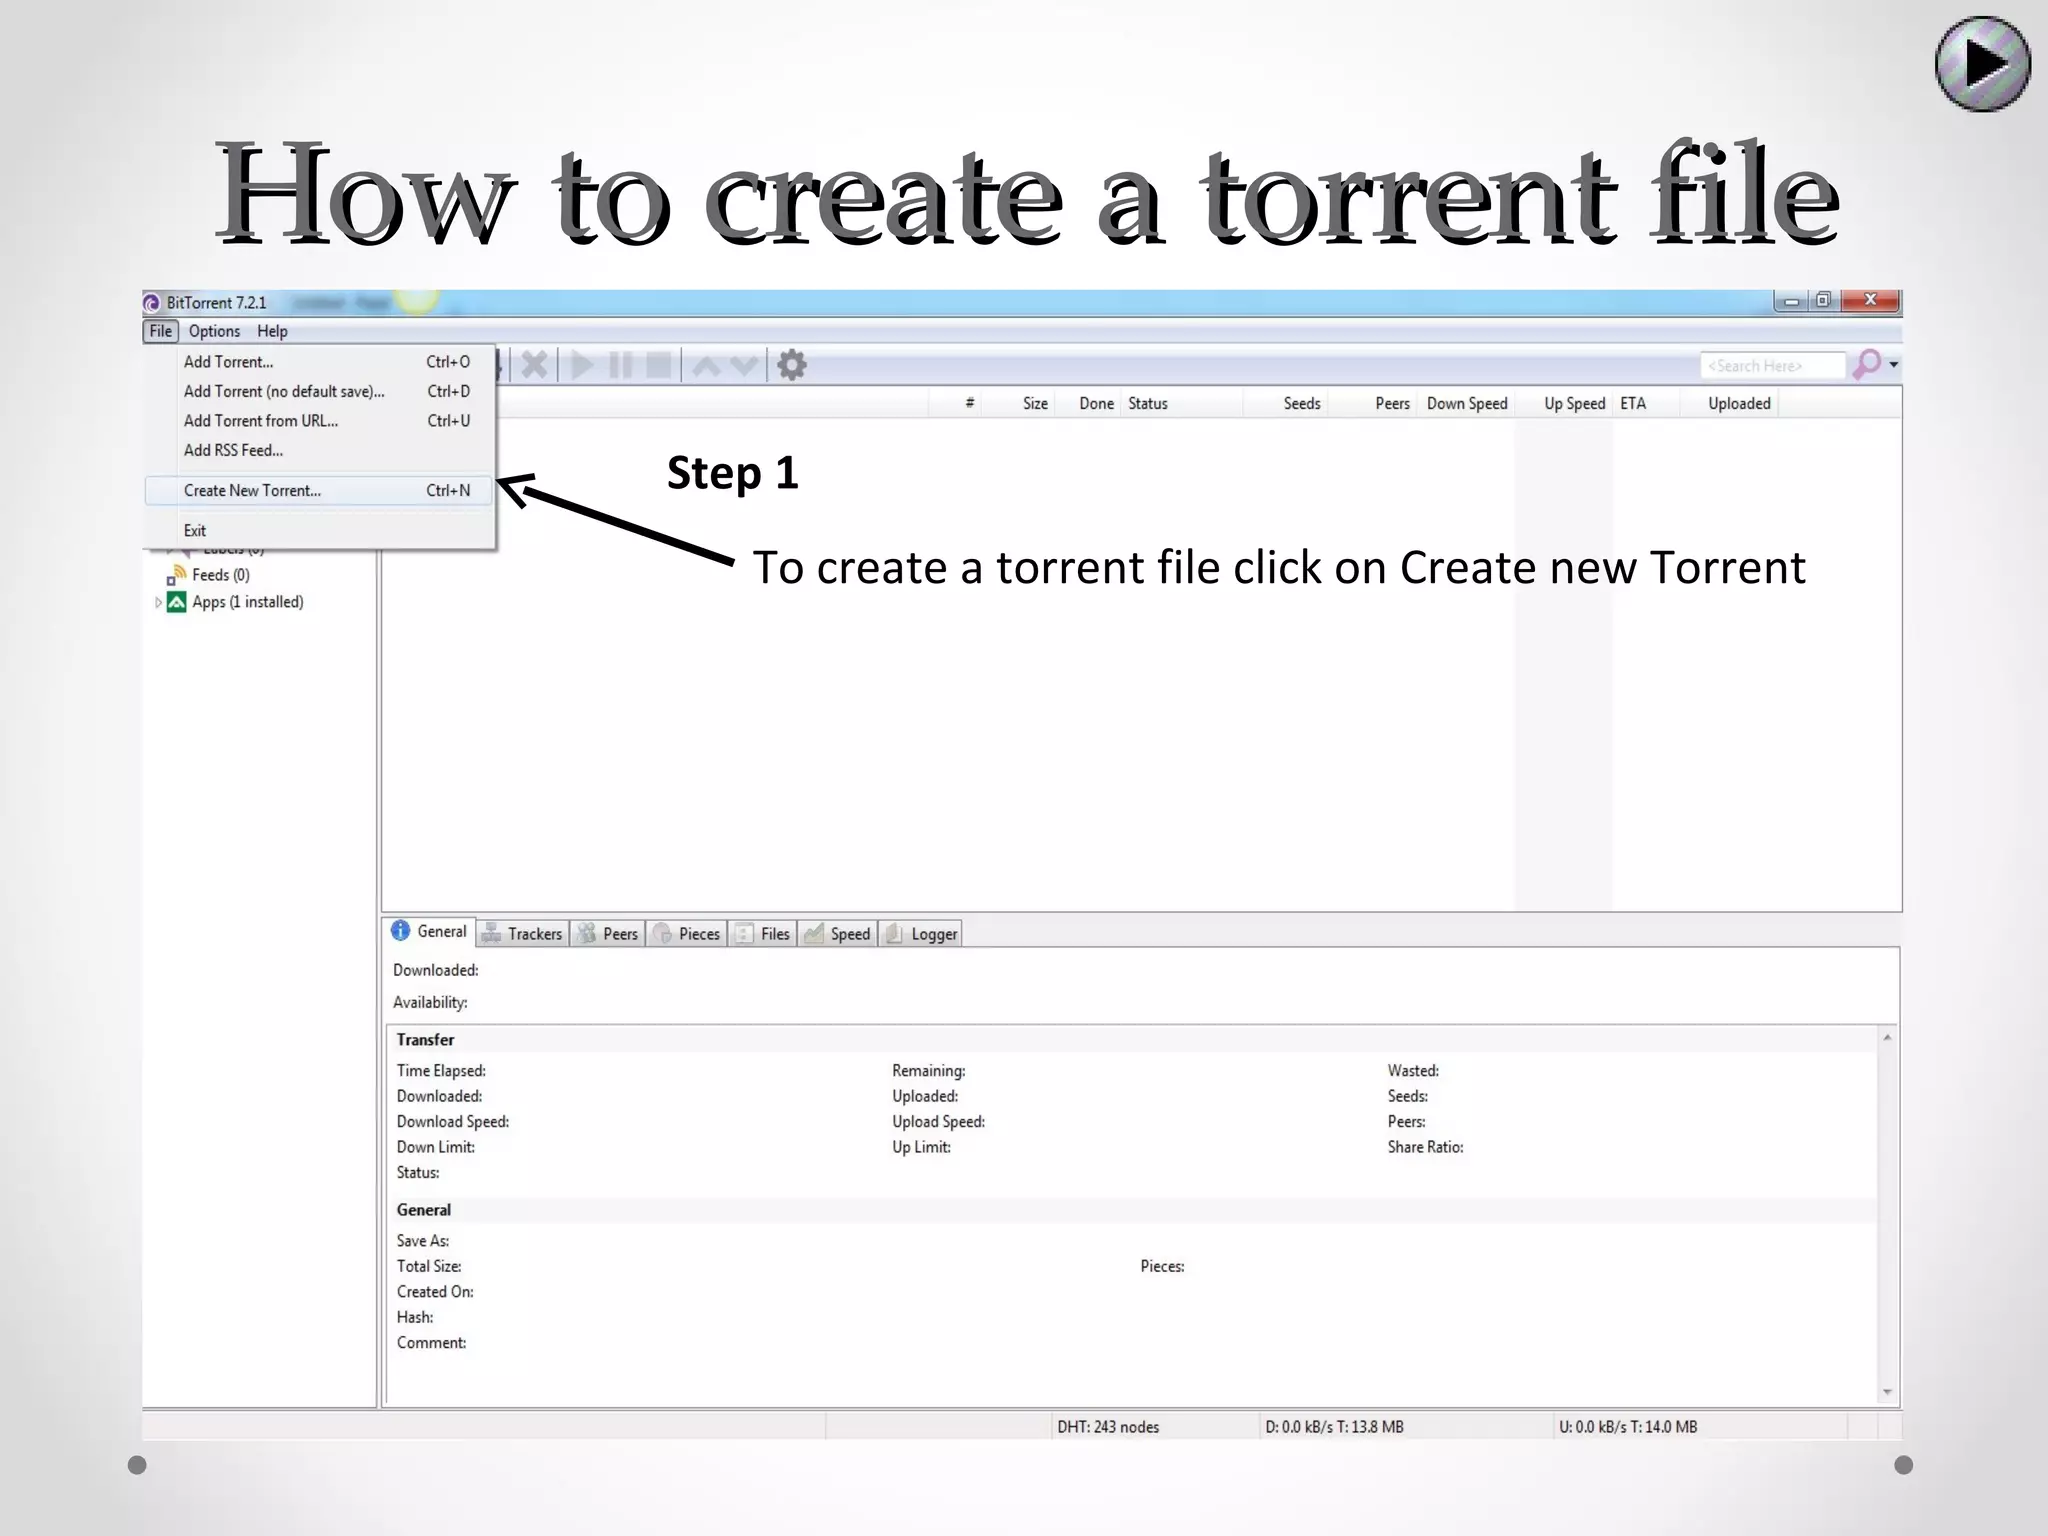2048x1536 pixels.
Task: Click the BitTorrent logo in title bar
Action: 152,303
